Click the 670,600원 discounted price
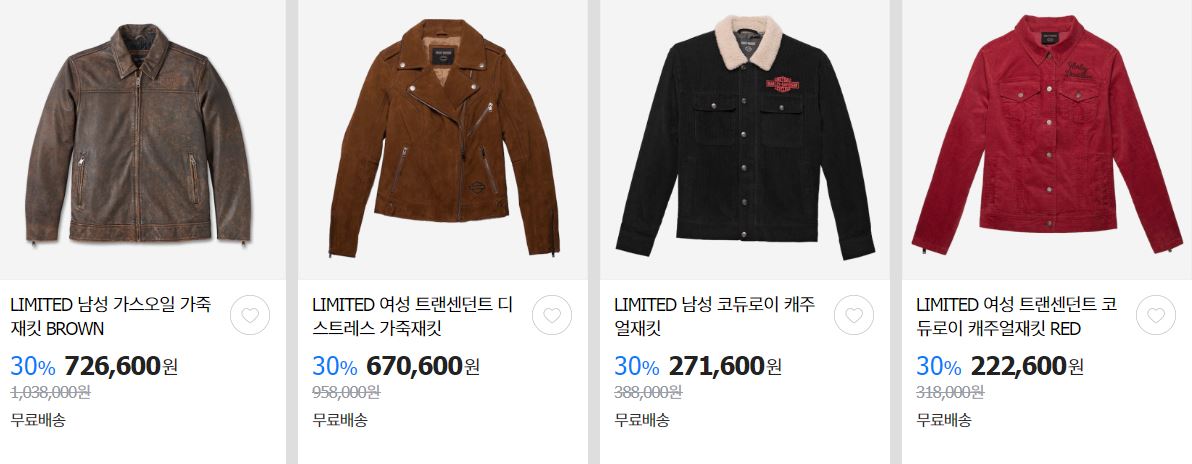The image size is (1192, 464). point(423,366)
